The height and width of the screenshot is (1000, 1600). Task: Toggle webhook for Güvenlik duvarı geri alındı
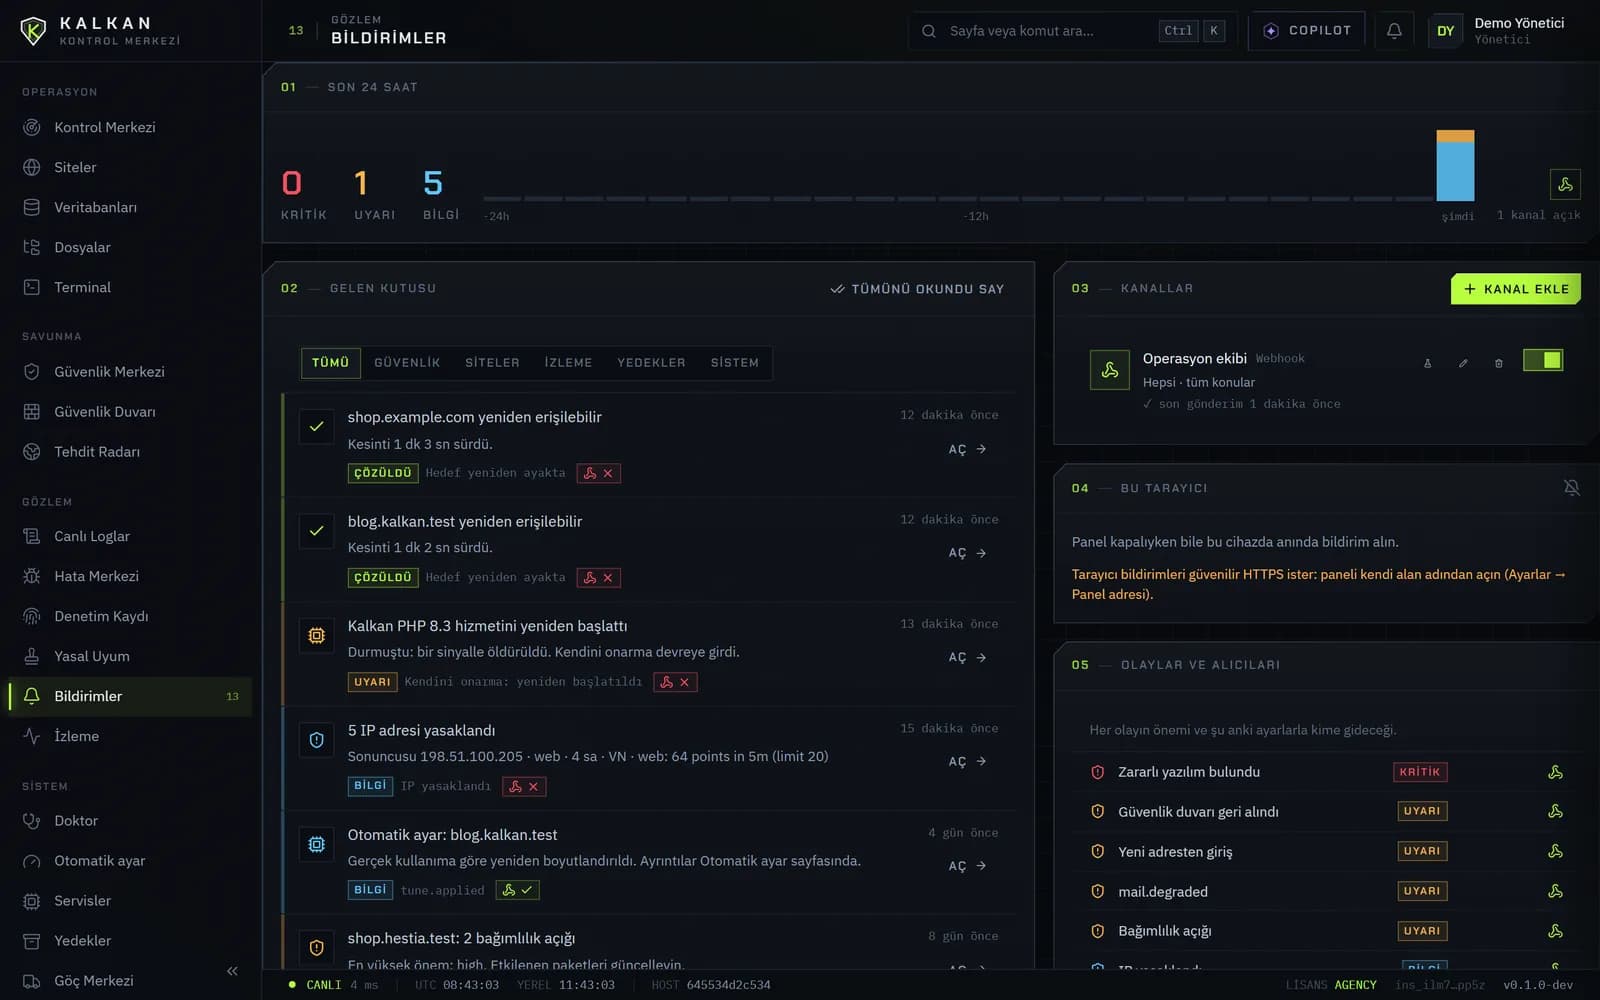click(x=1555, y=811)
